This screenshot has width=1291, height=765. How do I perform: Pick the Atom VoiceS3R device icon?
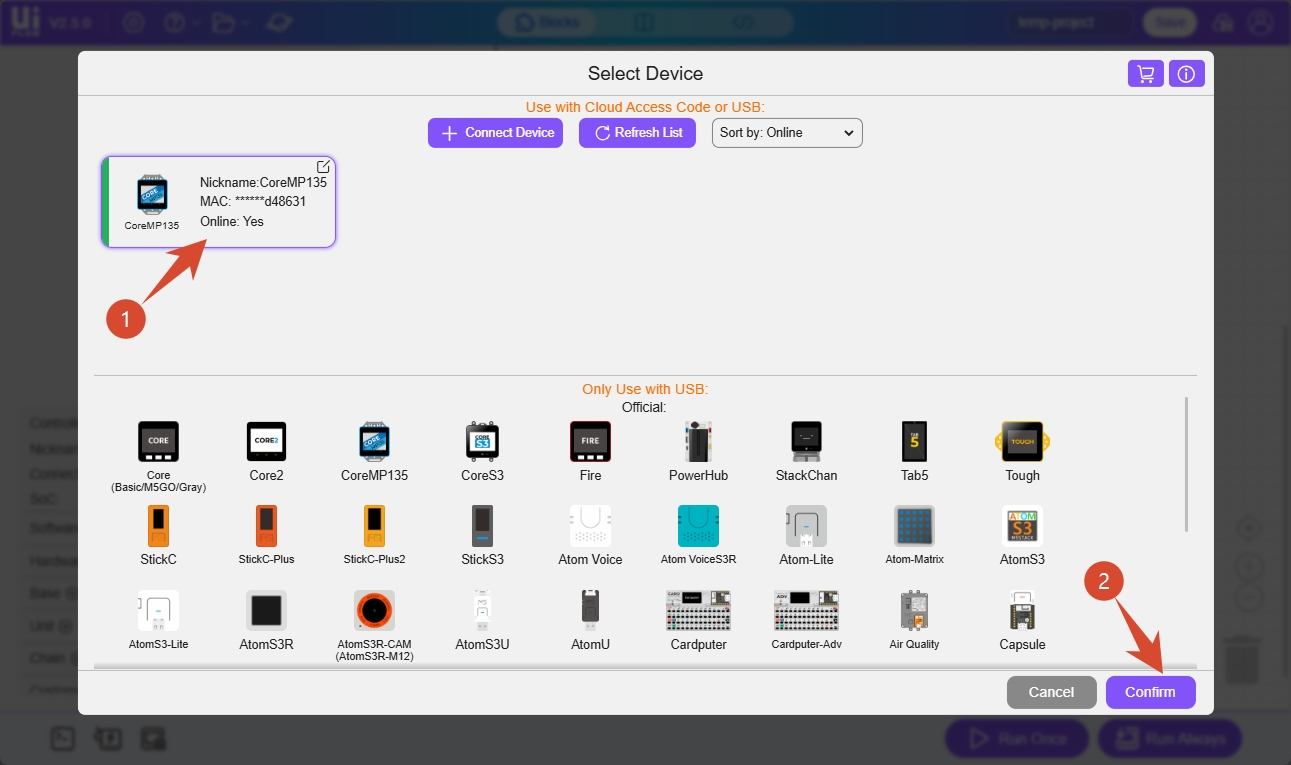click(x=698, y=525)
